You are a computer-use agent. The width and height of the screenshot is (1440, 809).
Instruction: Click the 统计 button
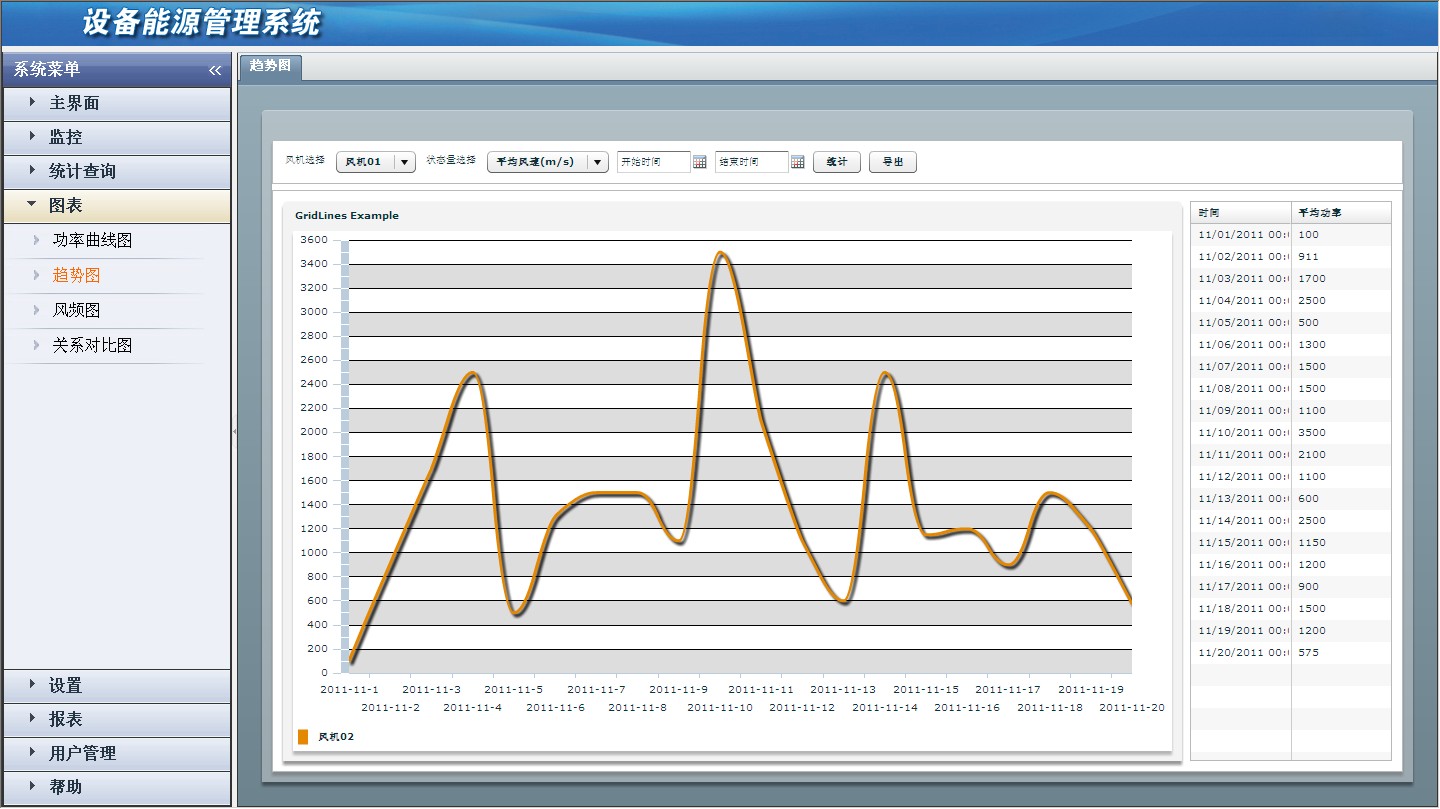coord(837,162)
